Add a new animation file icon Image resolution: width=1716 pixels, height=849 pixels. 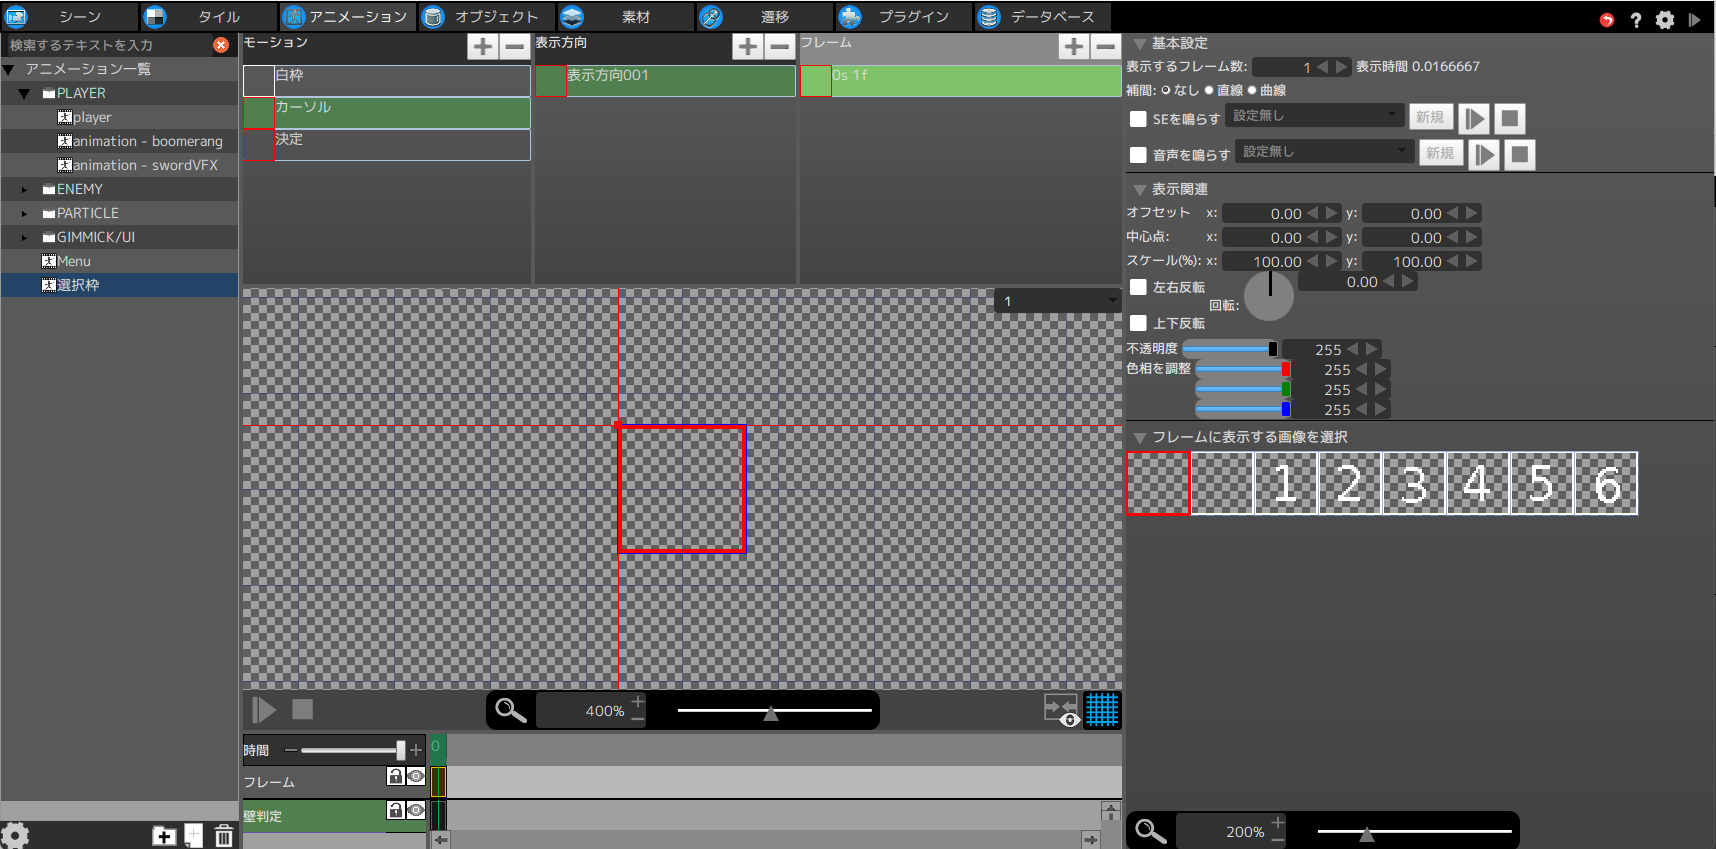tap(194, 836)
